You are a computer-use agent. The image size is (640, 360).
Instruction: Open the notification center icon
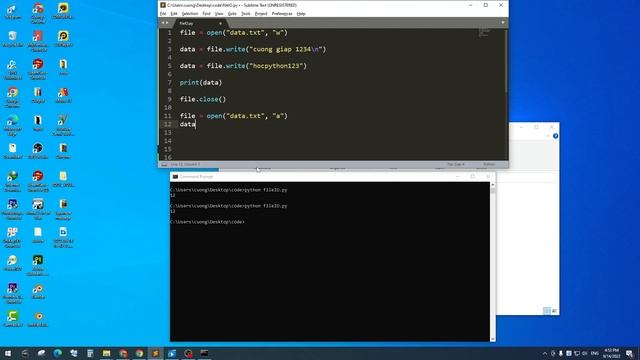tap(630, 353)
